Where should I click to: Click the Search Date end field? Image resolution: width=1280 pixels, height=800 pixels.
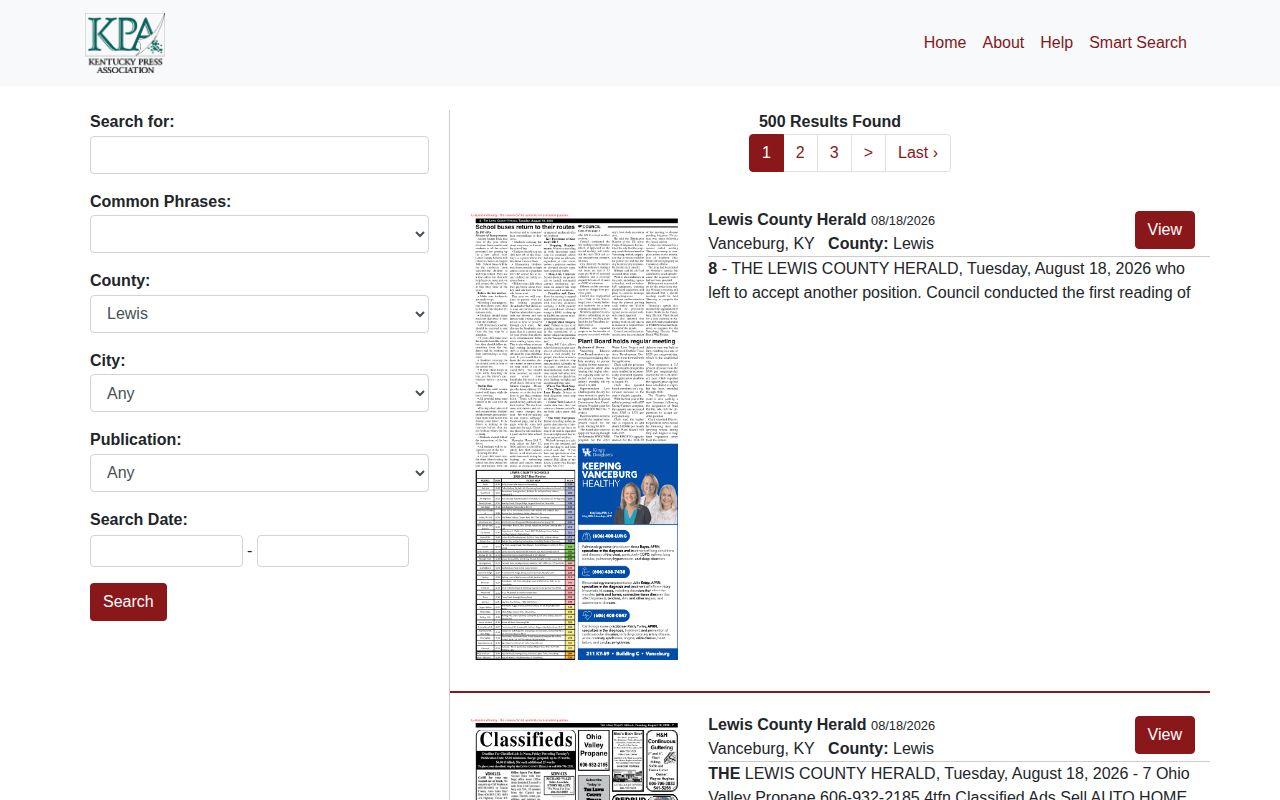pos(333,551)
